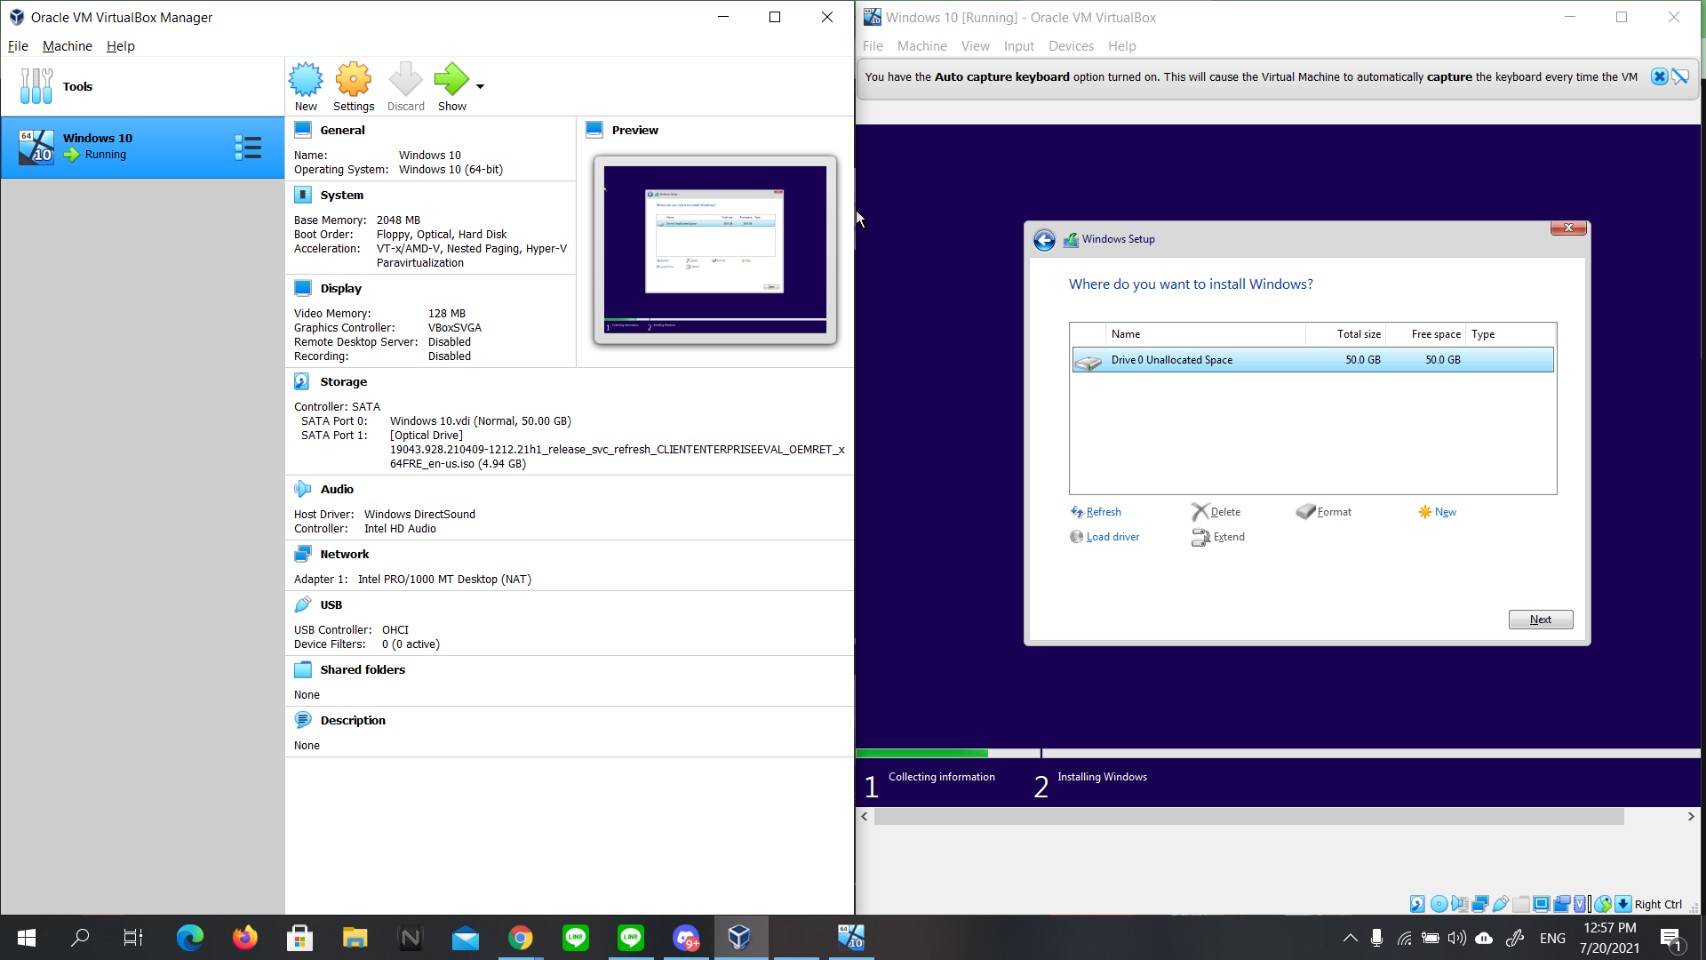Image resolution: width=1706 pixels, height=960 pixels.
Task: Click the keyboard capture arrow status icon
Action: point(1623,904)
